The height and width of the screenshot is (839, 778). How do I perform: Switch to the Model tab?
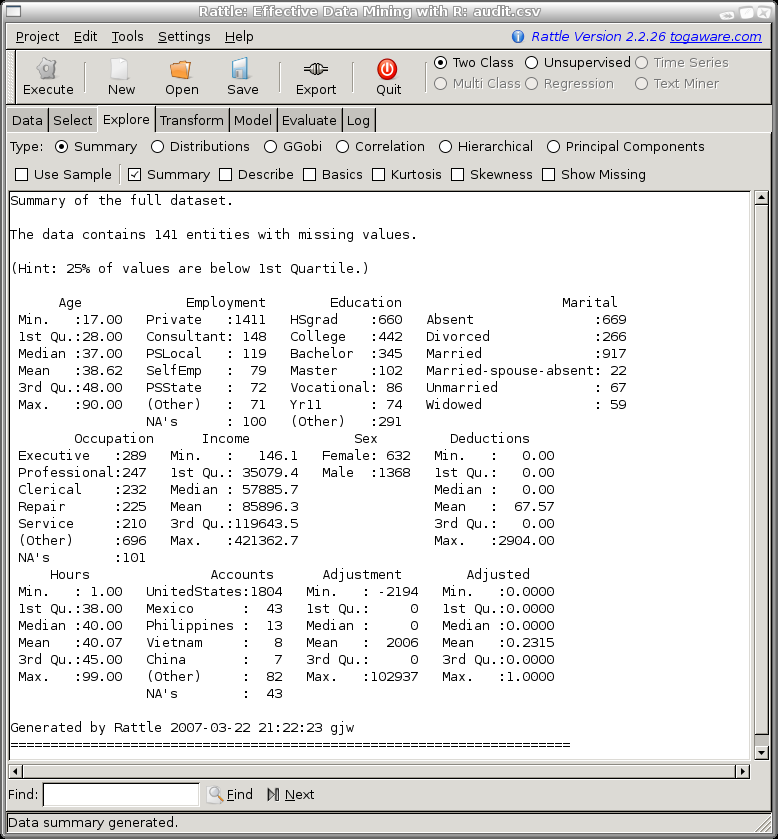253,120
